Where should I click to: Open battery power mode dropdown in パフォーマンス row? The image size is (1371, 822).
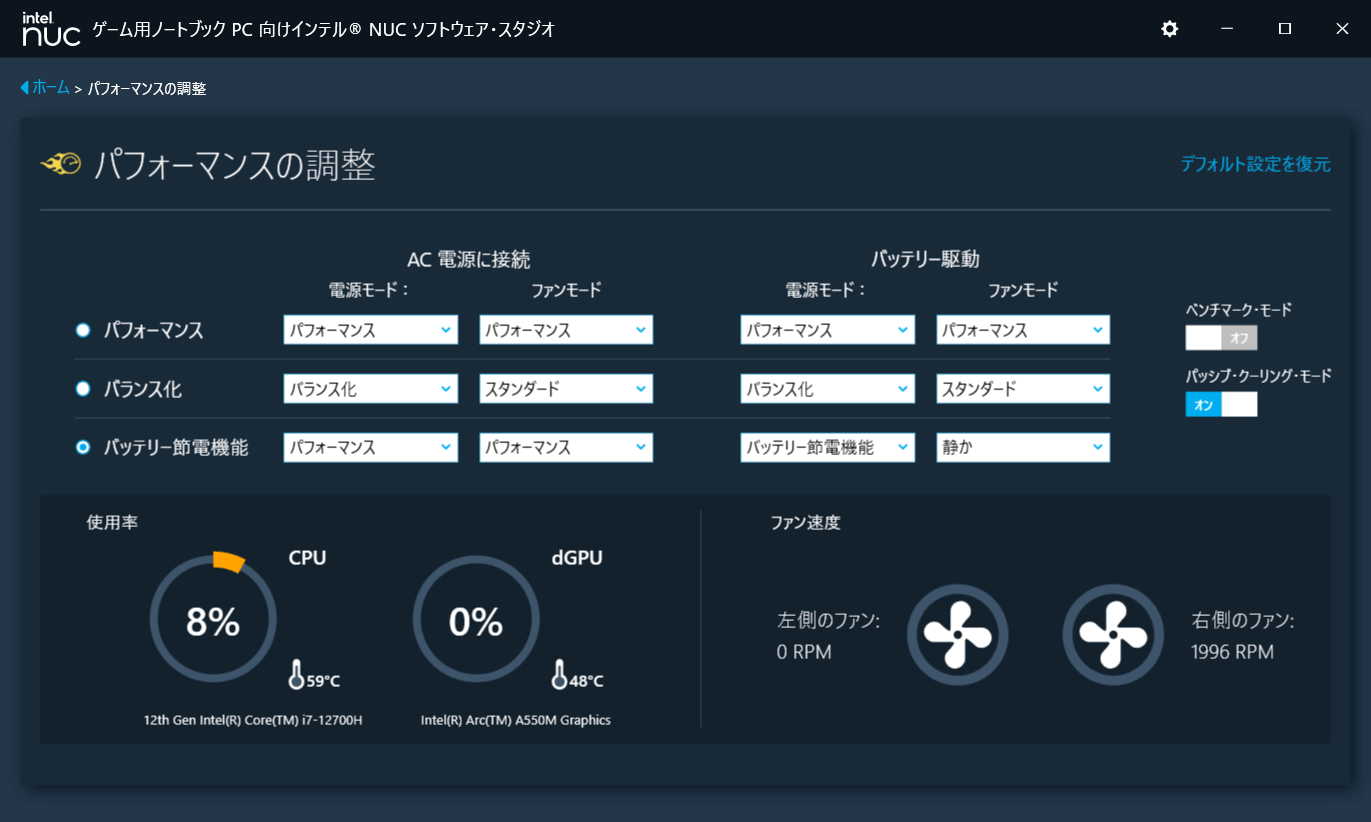pos(828,330)
